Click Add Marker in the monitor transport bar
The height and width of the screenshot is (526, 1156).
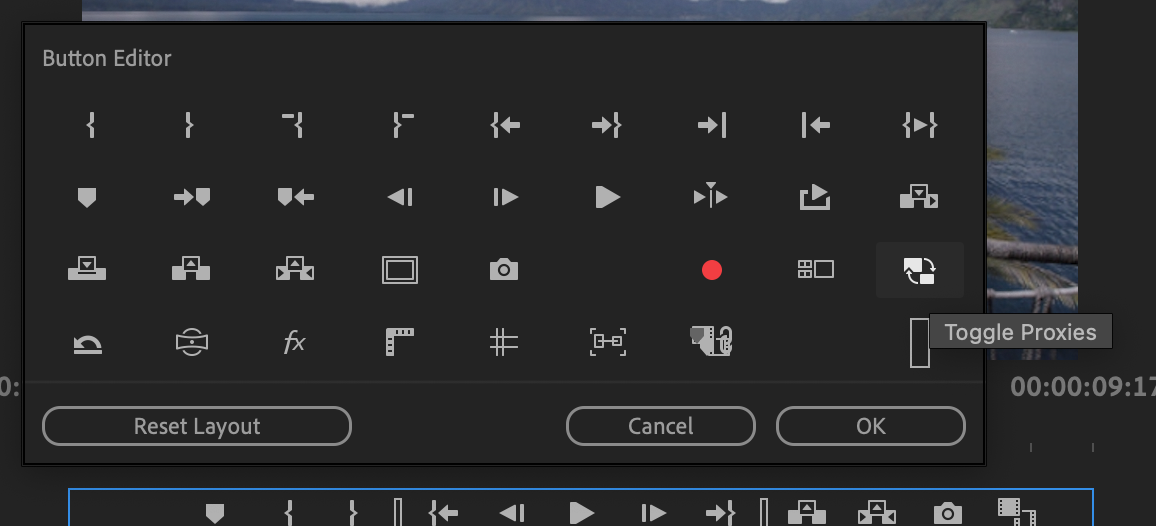tap(215, 513)
